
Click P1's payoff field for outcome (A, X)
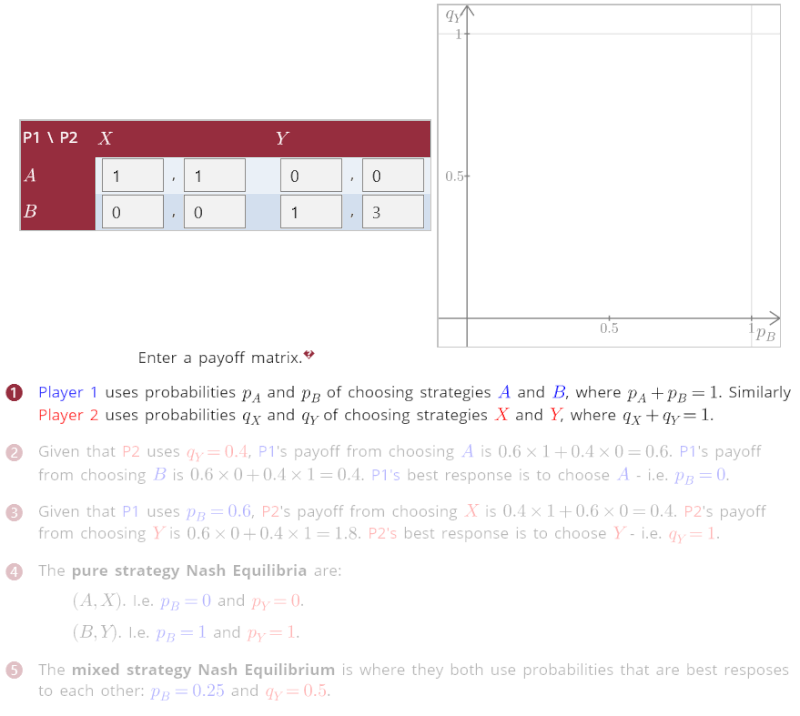(132, 176)
